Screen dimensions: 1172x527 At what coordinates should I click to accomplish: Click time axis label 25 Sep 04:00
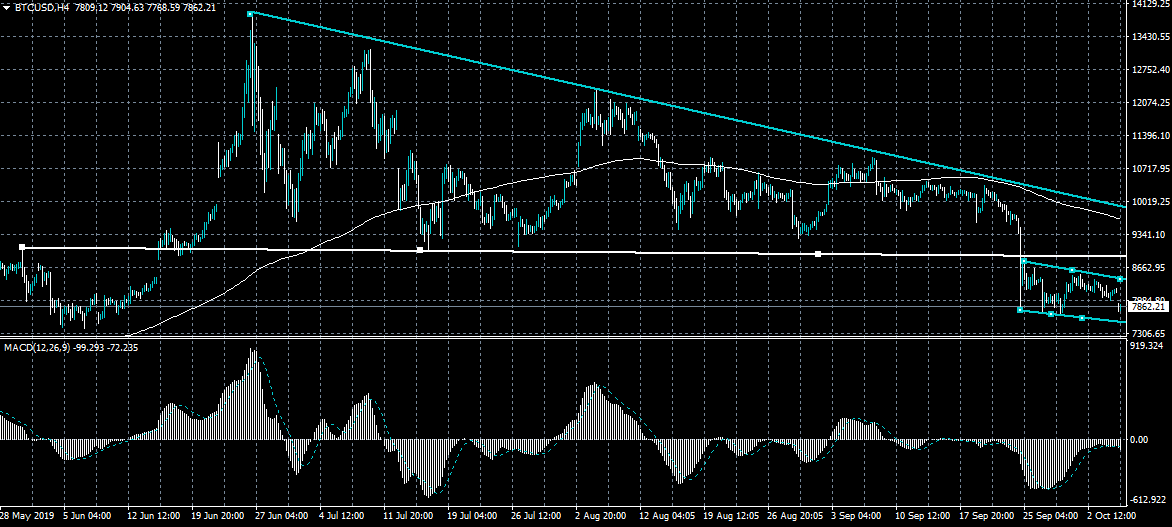1049,516
